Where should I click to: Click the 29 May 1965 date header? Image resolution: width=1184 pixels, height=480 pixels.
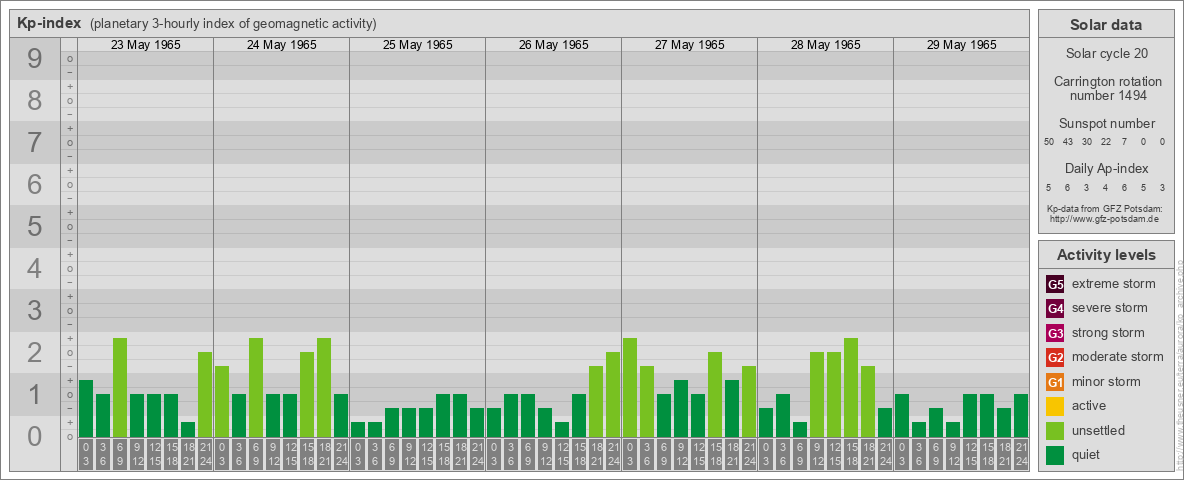coord(961,45)
